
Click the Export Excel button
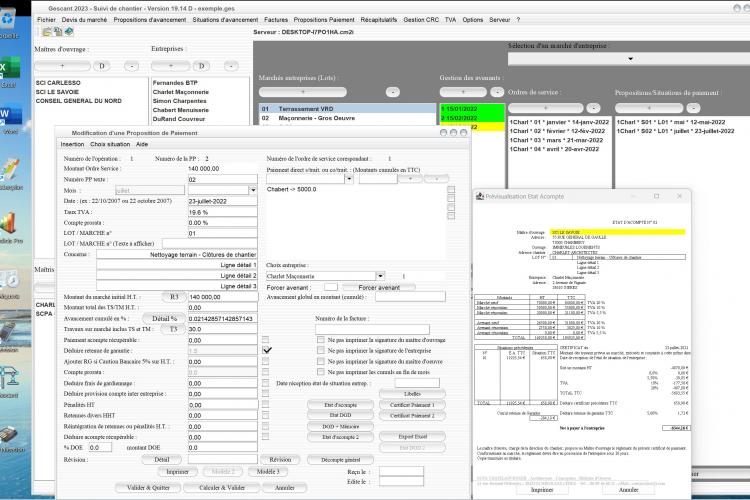[412, 436]
